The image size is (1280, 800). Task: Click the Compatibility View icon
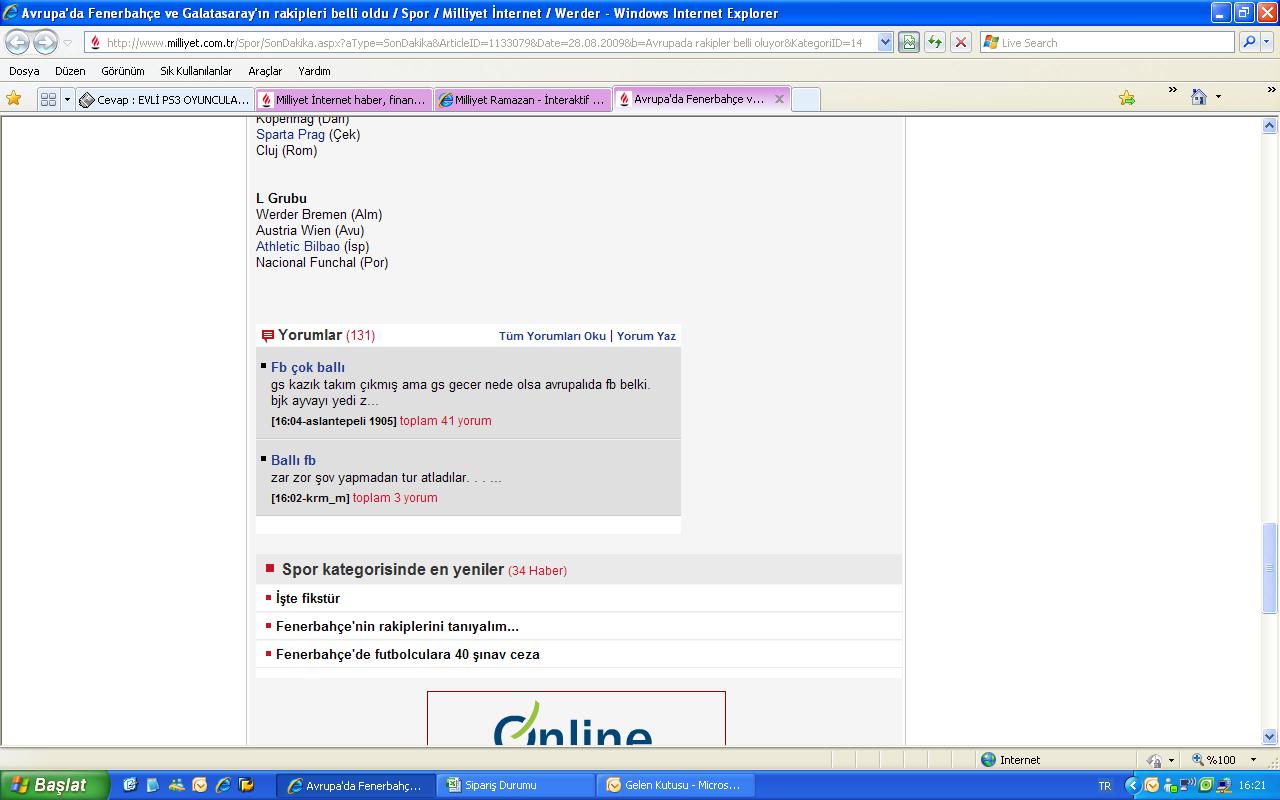(x=909, y=42)
